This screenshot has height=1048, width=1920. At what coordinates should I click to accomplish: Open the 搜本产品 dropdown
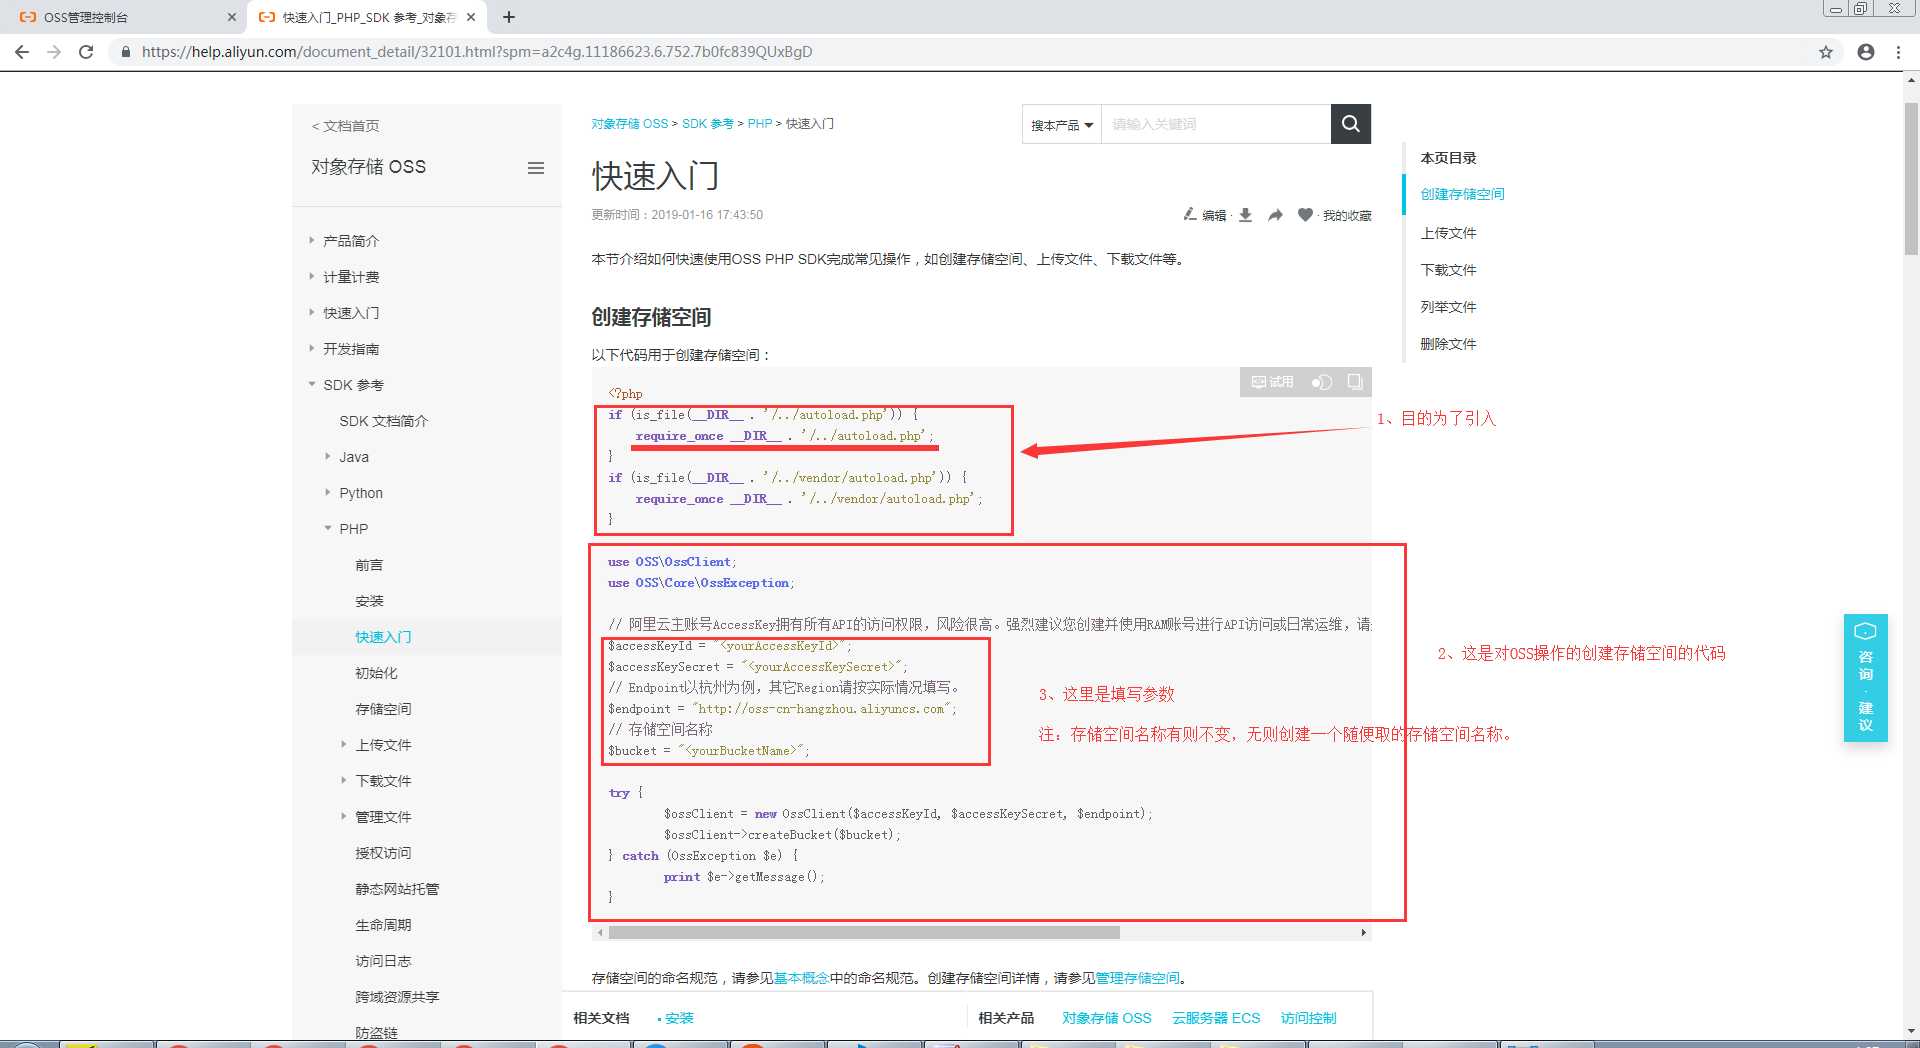[1061, 125]
